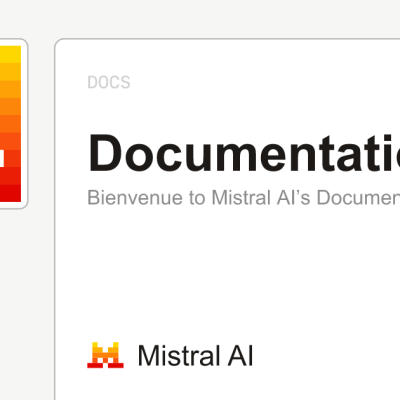
Task: Click the DOCS label above the title
Action: click(109, 83)
